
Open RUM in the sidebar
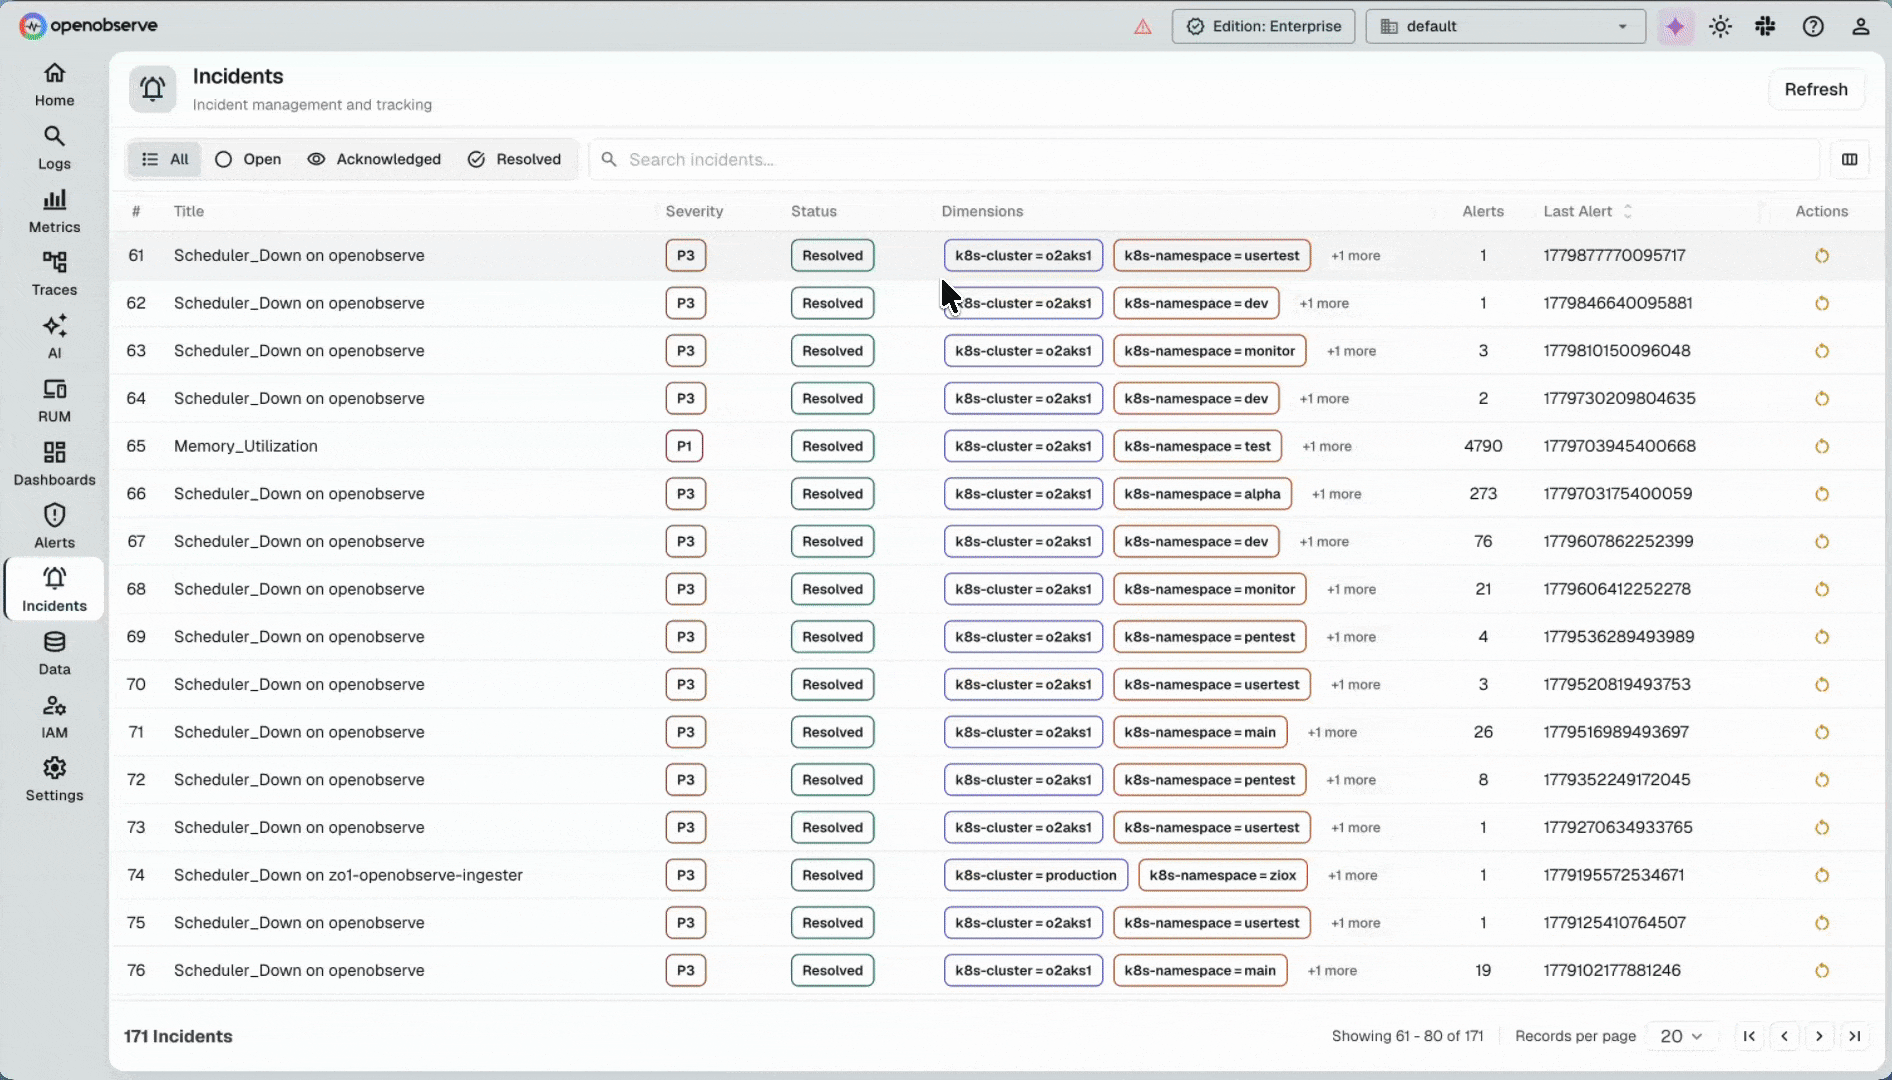54,401
